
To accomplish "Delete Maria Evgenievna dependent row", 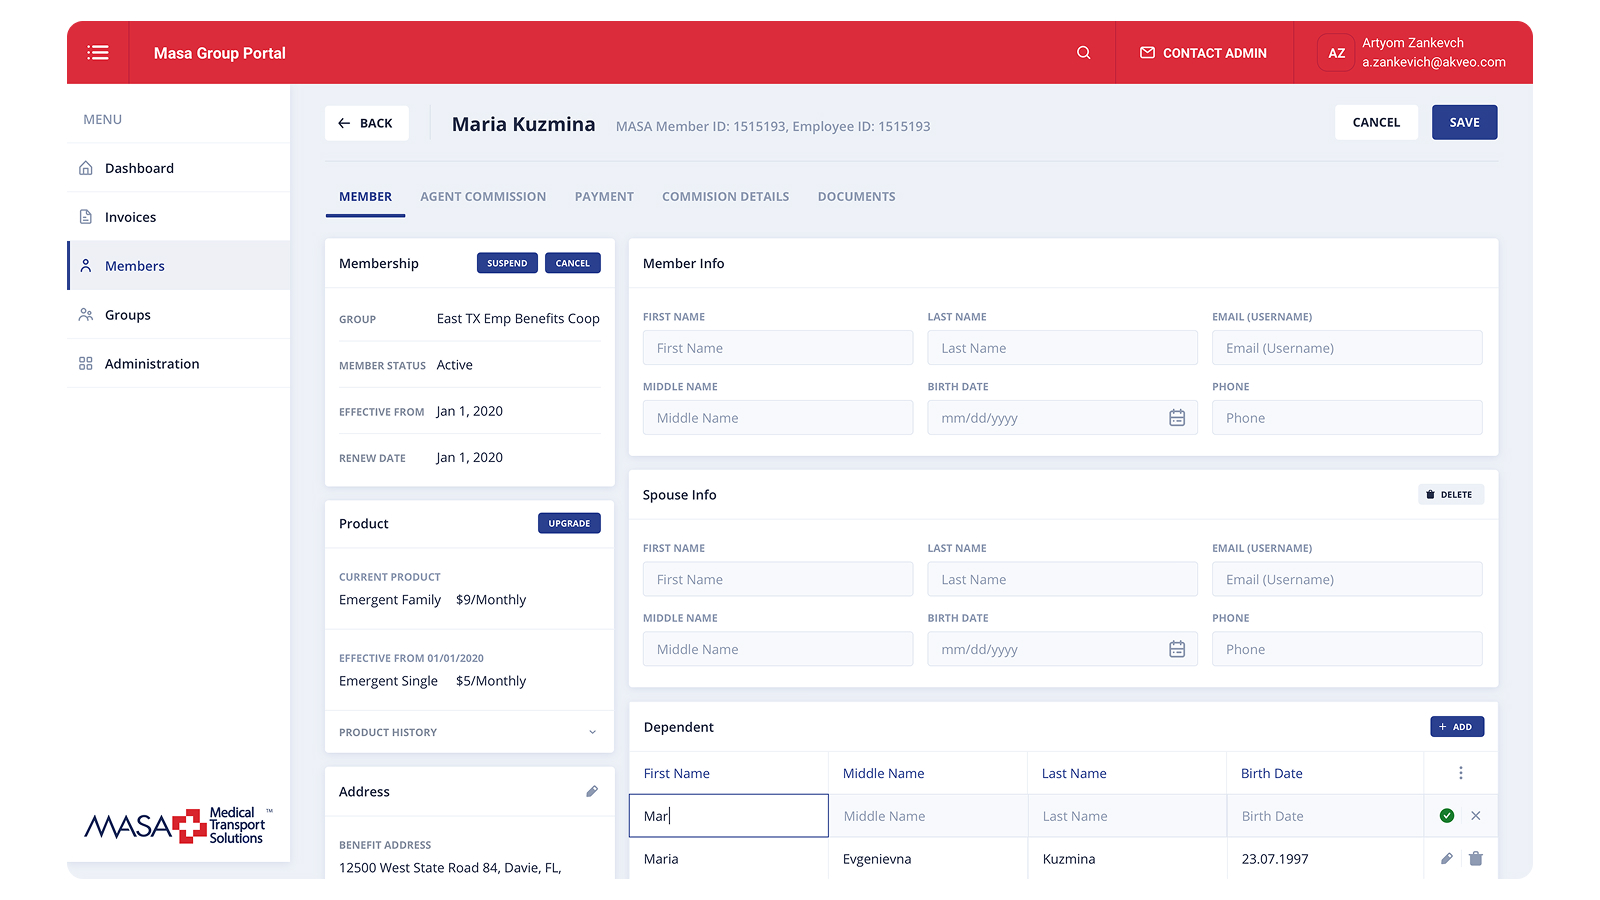I will click(1476, 859).
